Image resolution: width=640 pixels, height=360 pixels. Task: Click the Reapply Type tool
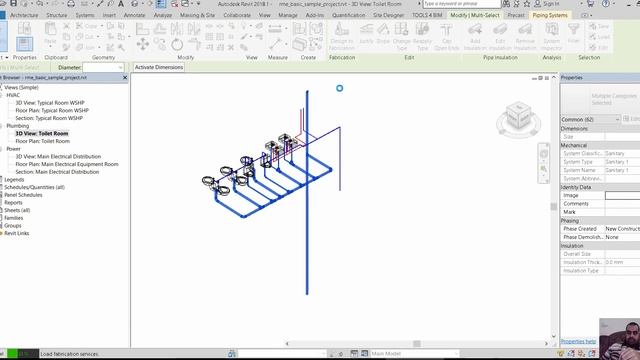(x=422, y=36)
